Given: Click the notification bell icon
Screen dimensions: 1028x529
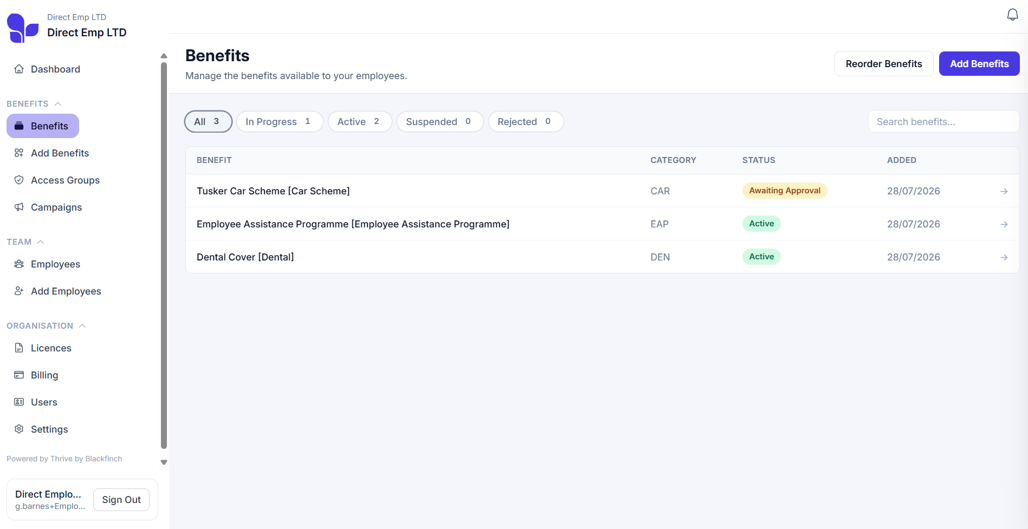Looking at the screenshot, I should point(1012,15).
